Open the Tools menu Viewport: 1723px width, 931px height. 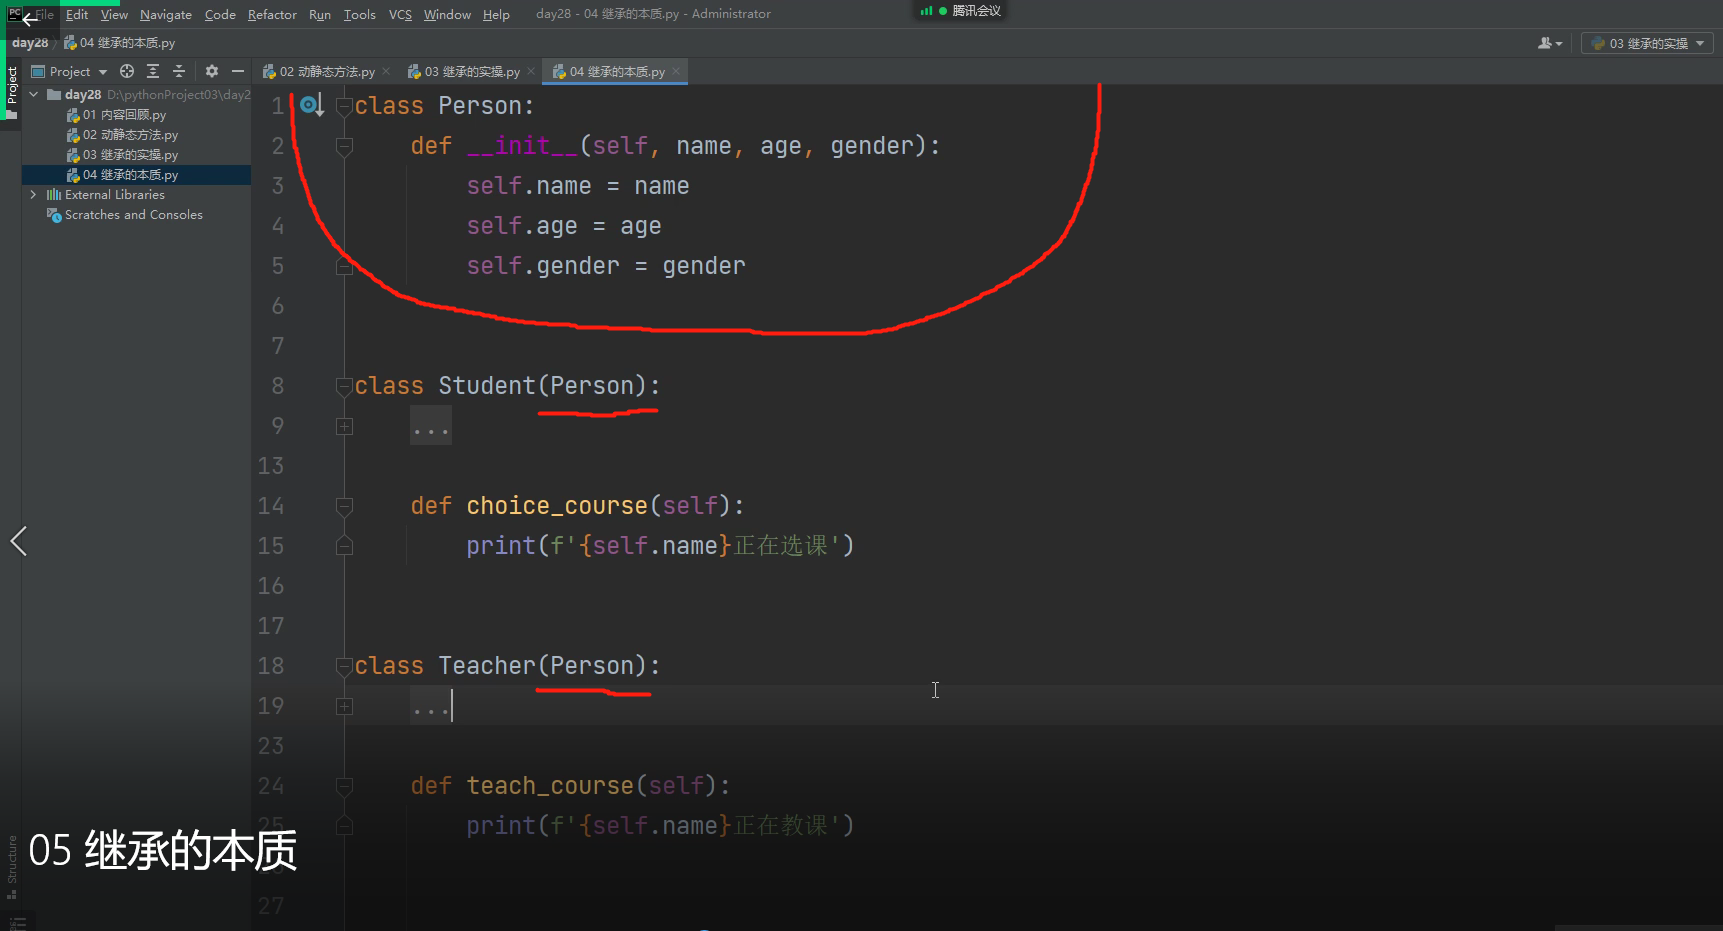click(360, 14)
